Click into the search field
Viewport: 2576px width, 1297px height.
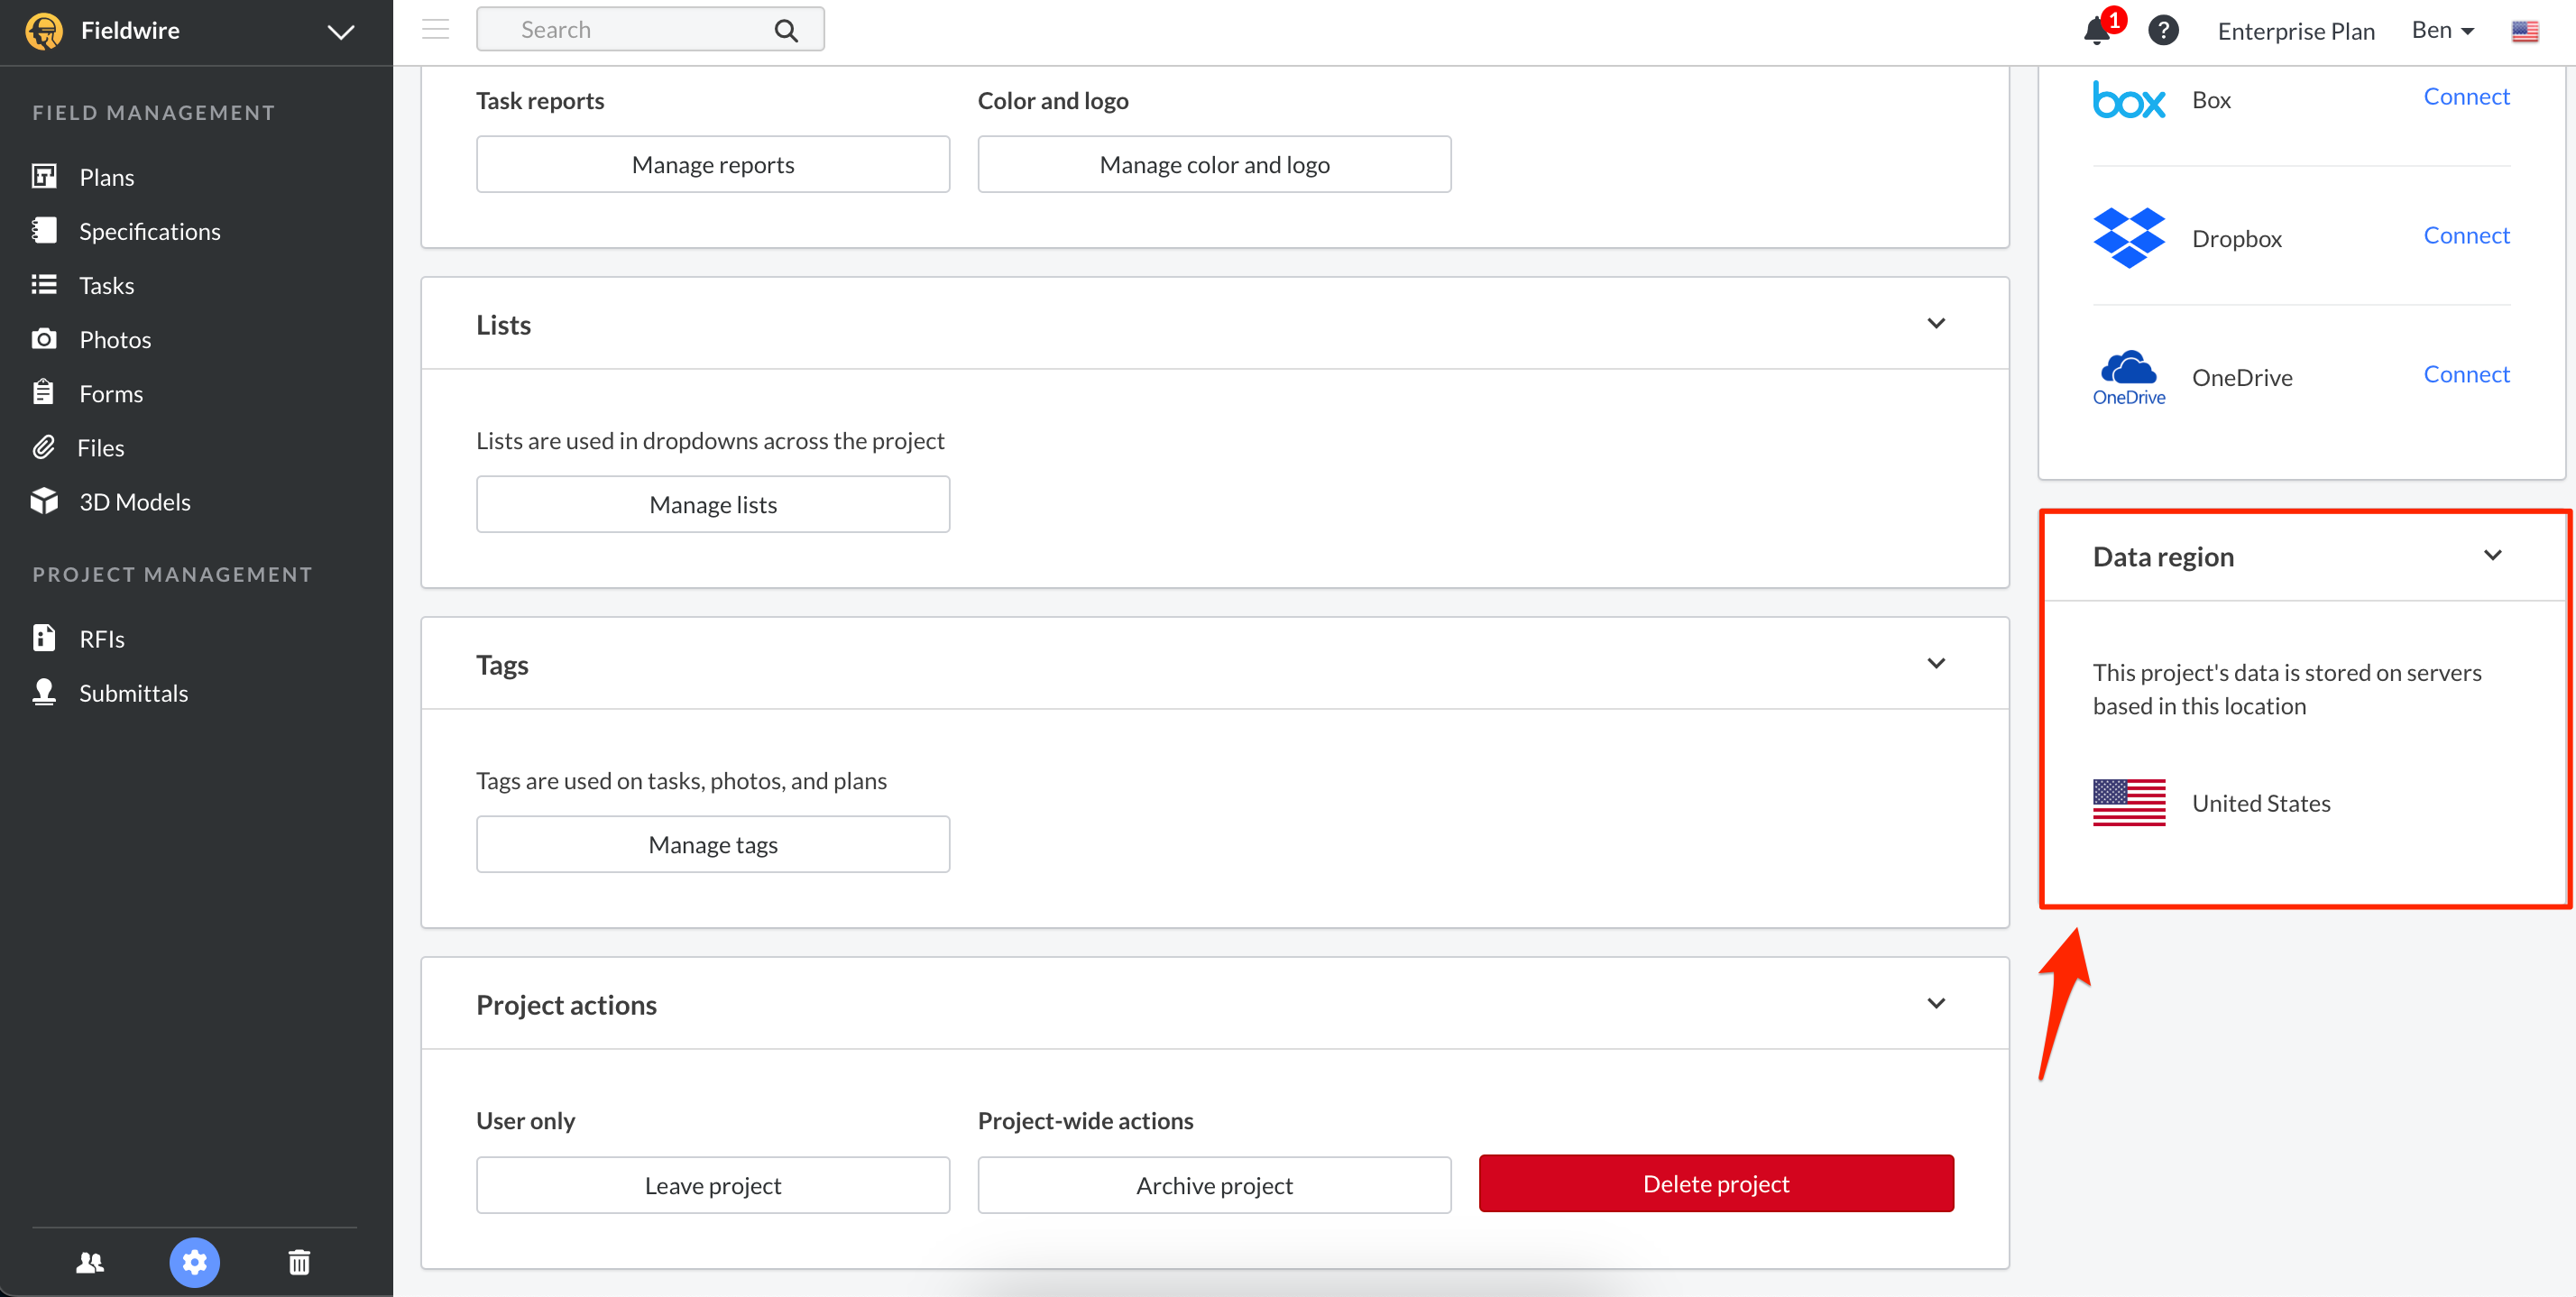620,29
